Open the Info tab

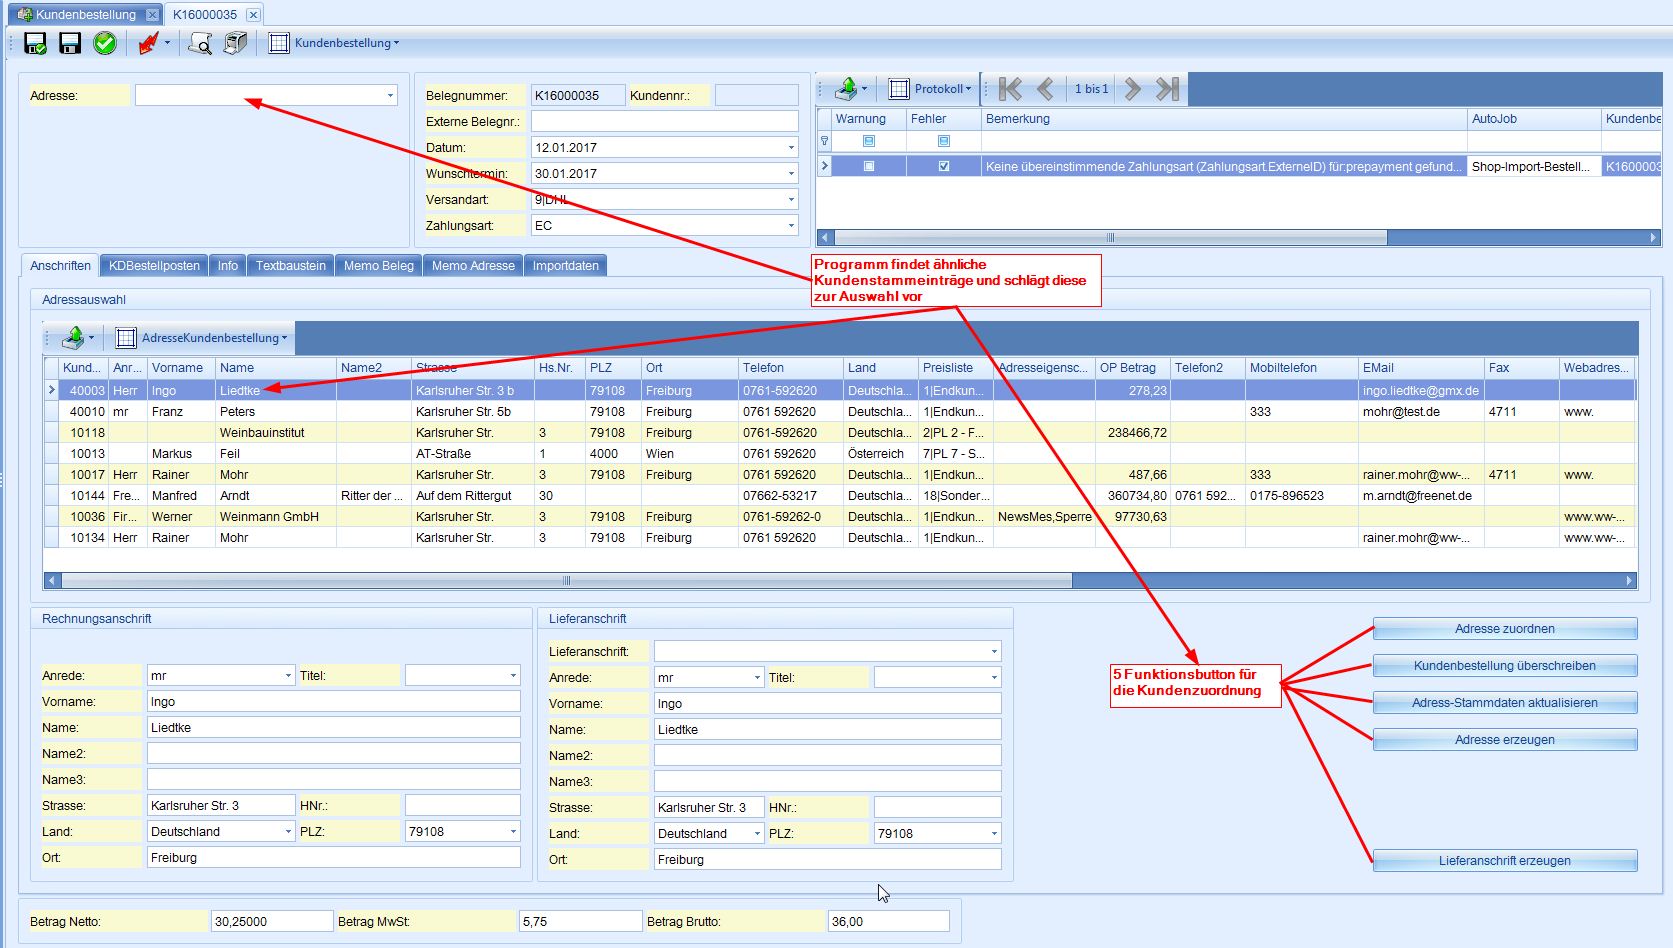coord(228,265)
